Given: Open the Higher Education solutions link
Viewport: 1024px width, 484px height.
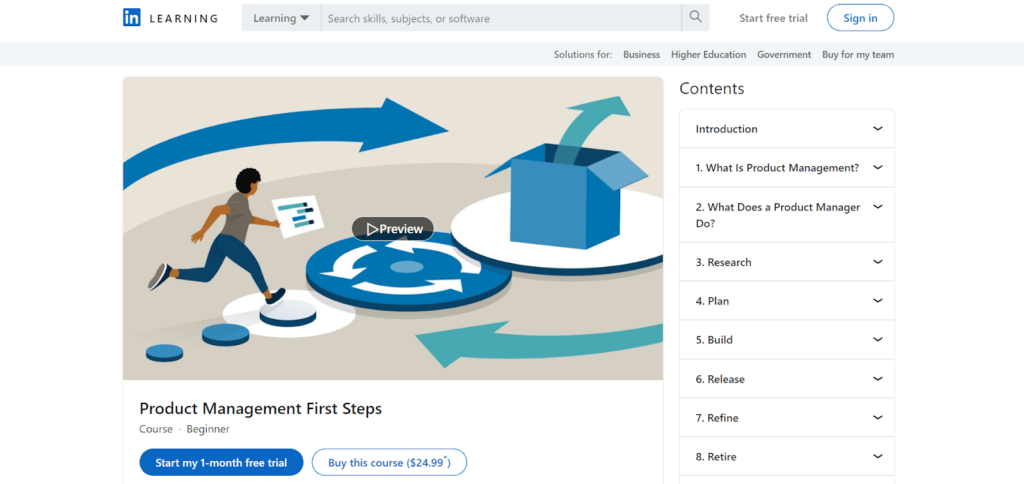Looking at the screenshot, I should [709, 55].
